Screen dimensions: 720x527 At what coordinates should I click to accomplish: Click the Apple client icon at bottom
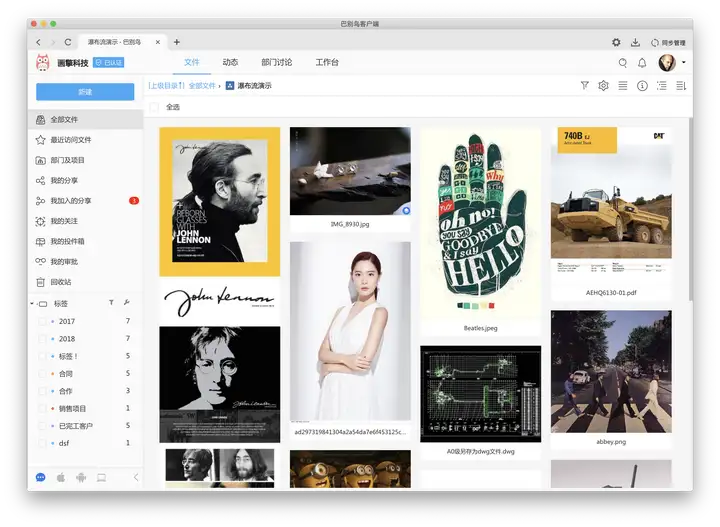pyautogui.click(x=61, y=477)
